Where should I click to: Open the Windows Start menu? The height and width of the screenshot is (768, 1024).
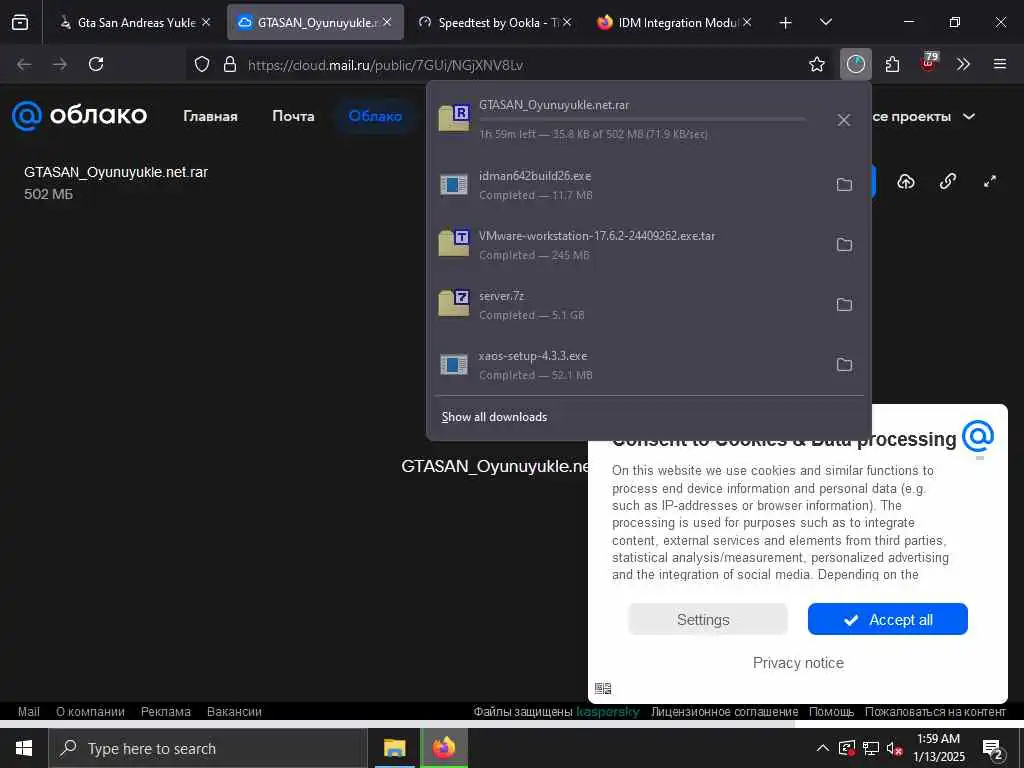(24, 748)
